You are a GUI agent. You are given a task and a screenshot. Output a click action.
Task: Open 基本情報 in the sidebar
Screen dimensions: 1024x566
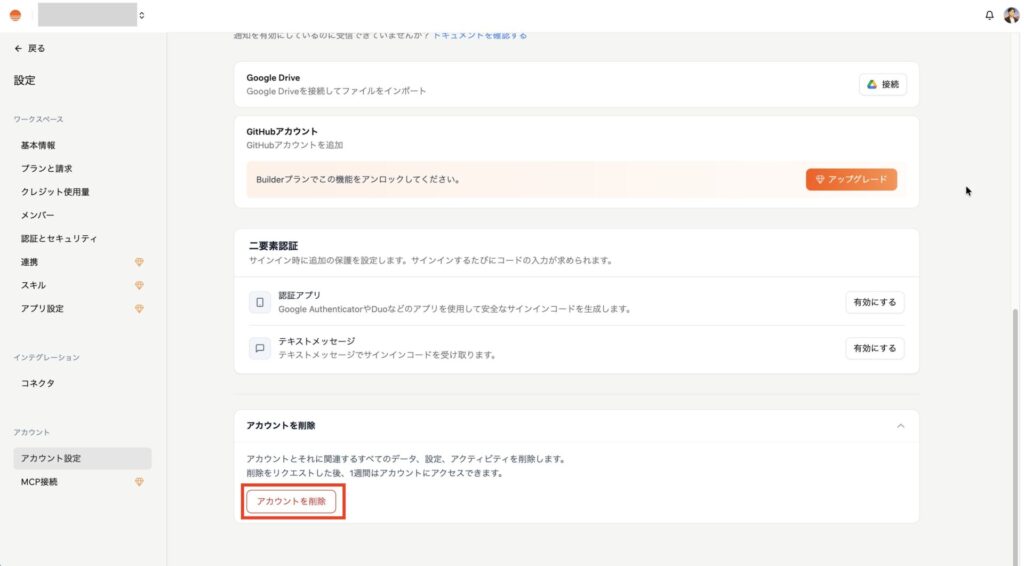(38, 145)
